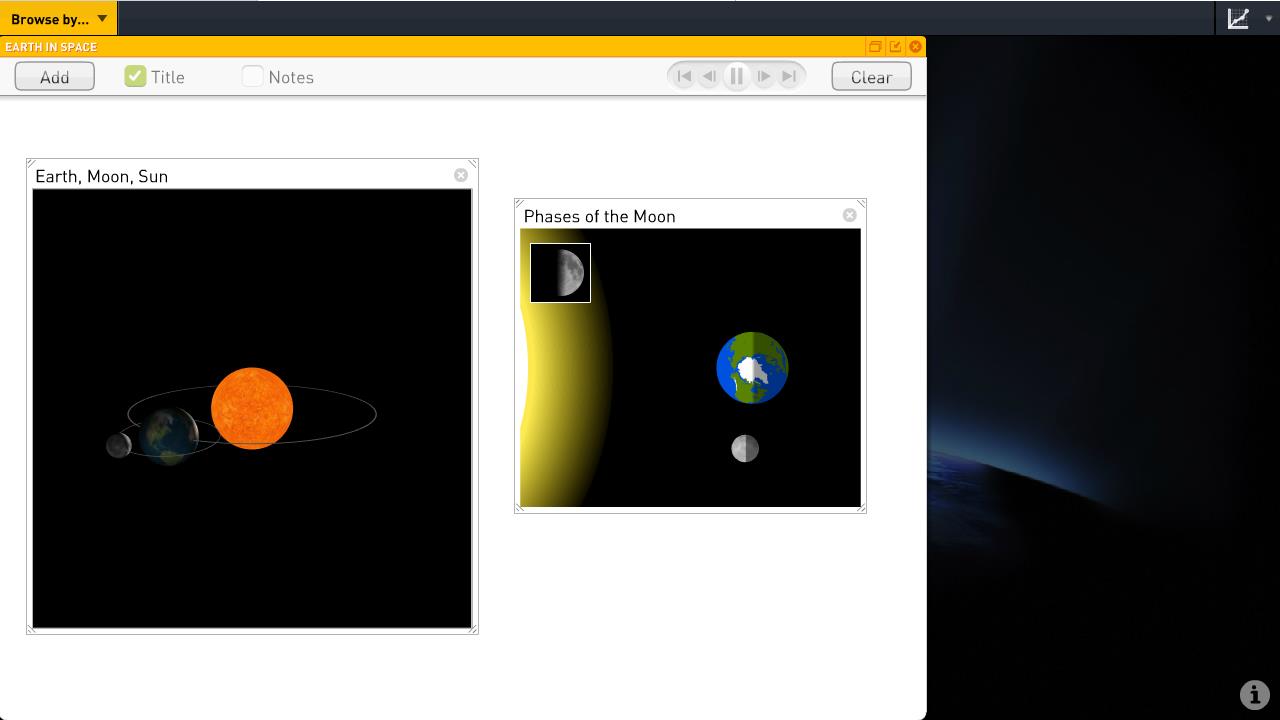1280x720 pixels.
Task: Click the Moon in the orbit animation
Action: tap(119, 445)
